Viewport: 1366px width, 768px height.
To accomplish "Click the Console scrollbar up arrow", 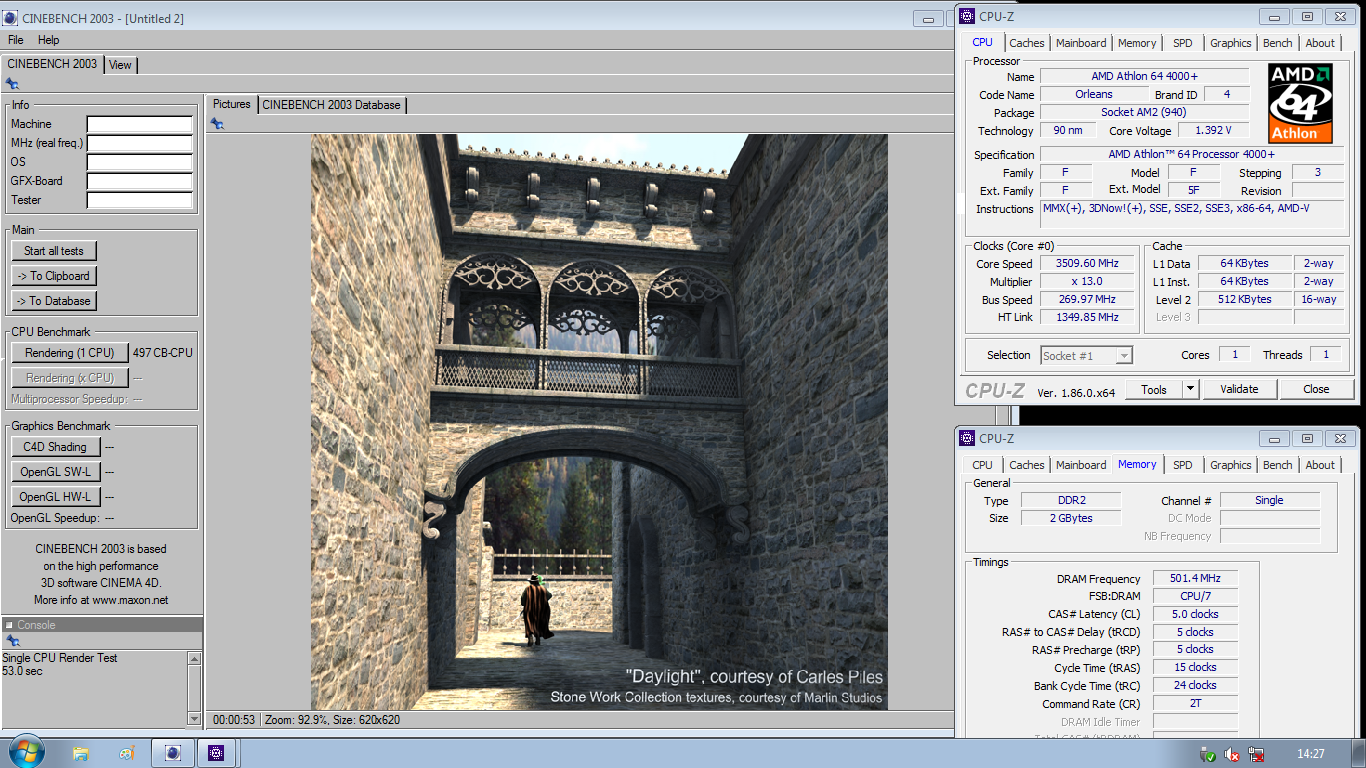I will (x=194, y=658).
